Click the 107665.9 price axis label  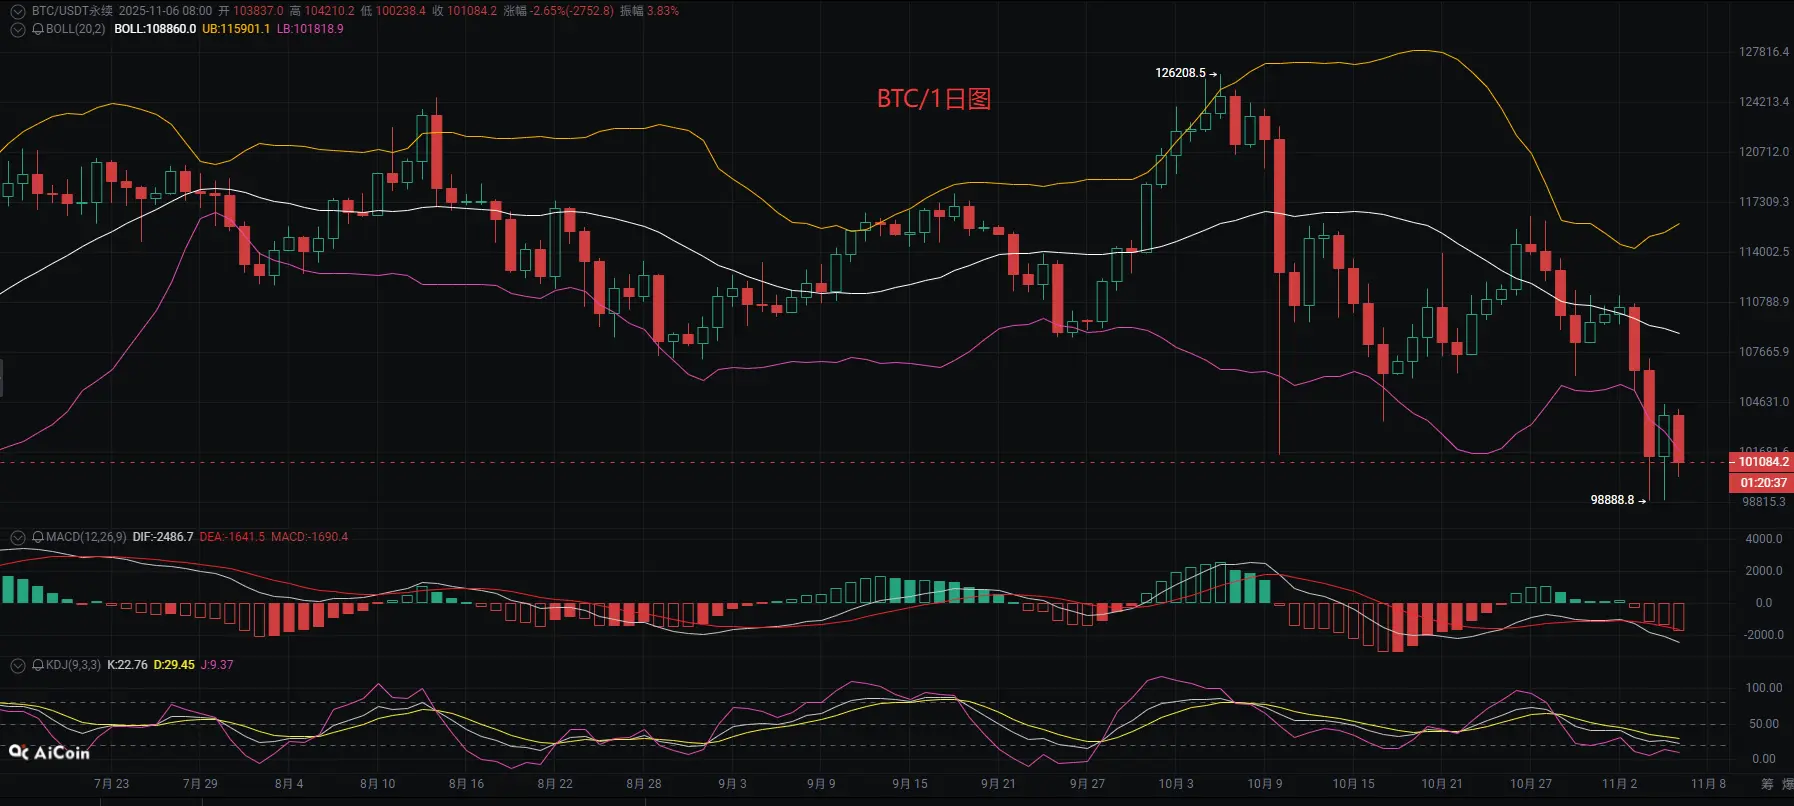click(1764, 352)
